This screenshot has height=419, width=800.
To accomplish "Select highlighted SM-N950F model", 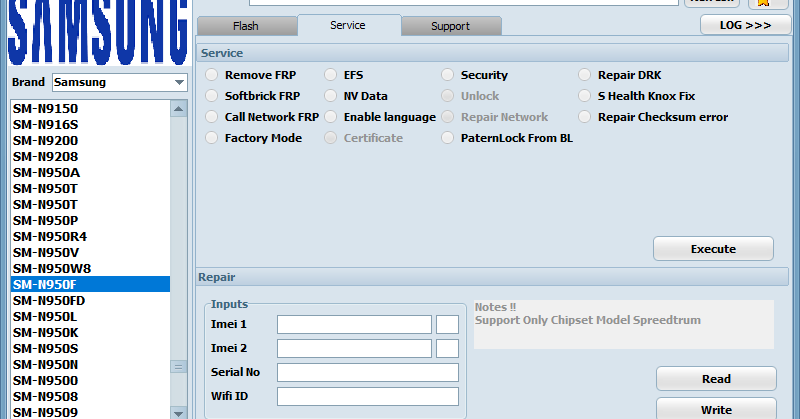I will 90,285.
